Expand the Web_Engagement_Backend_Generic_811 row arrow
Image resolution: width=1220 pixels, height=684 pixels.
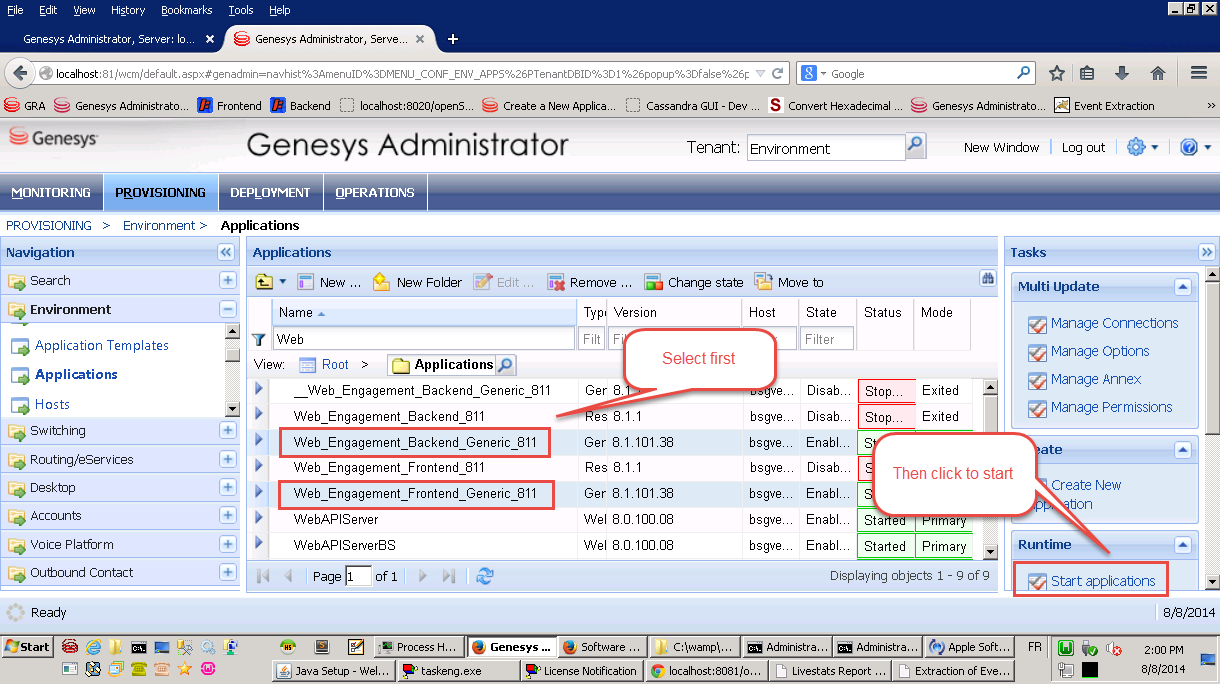pyautogui.click(x=260, y=441)
